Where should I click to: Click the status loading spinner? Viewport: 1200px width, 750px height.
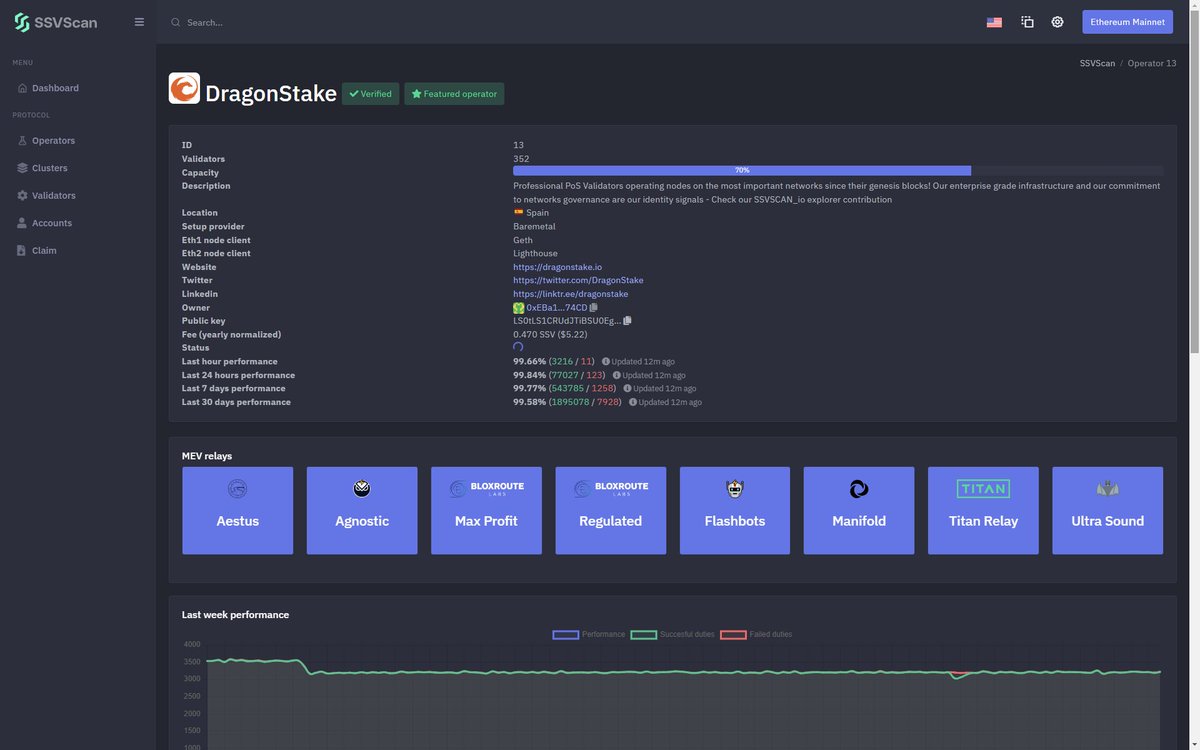[x=518, y=348]
